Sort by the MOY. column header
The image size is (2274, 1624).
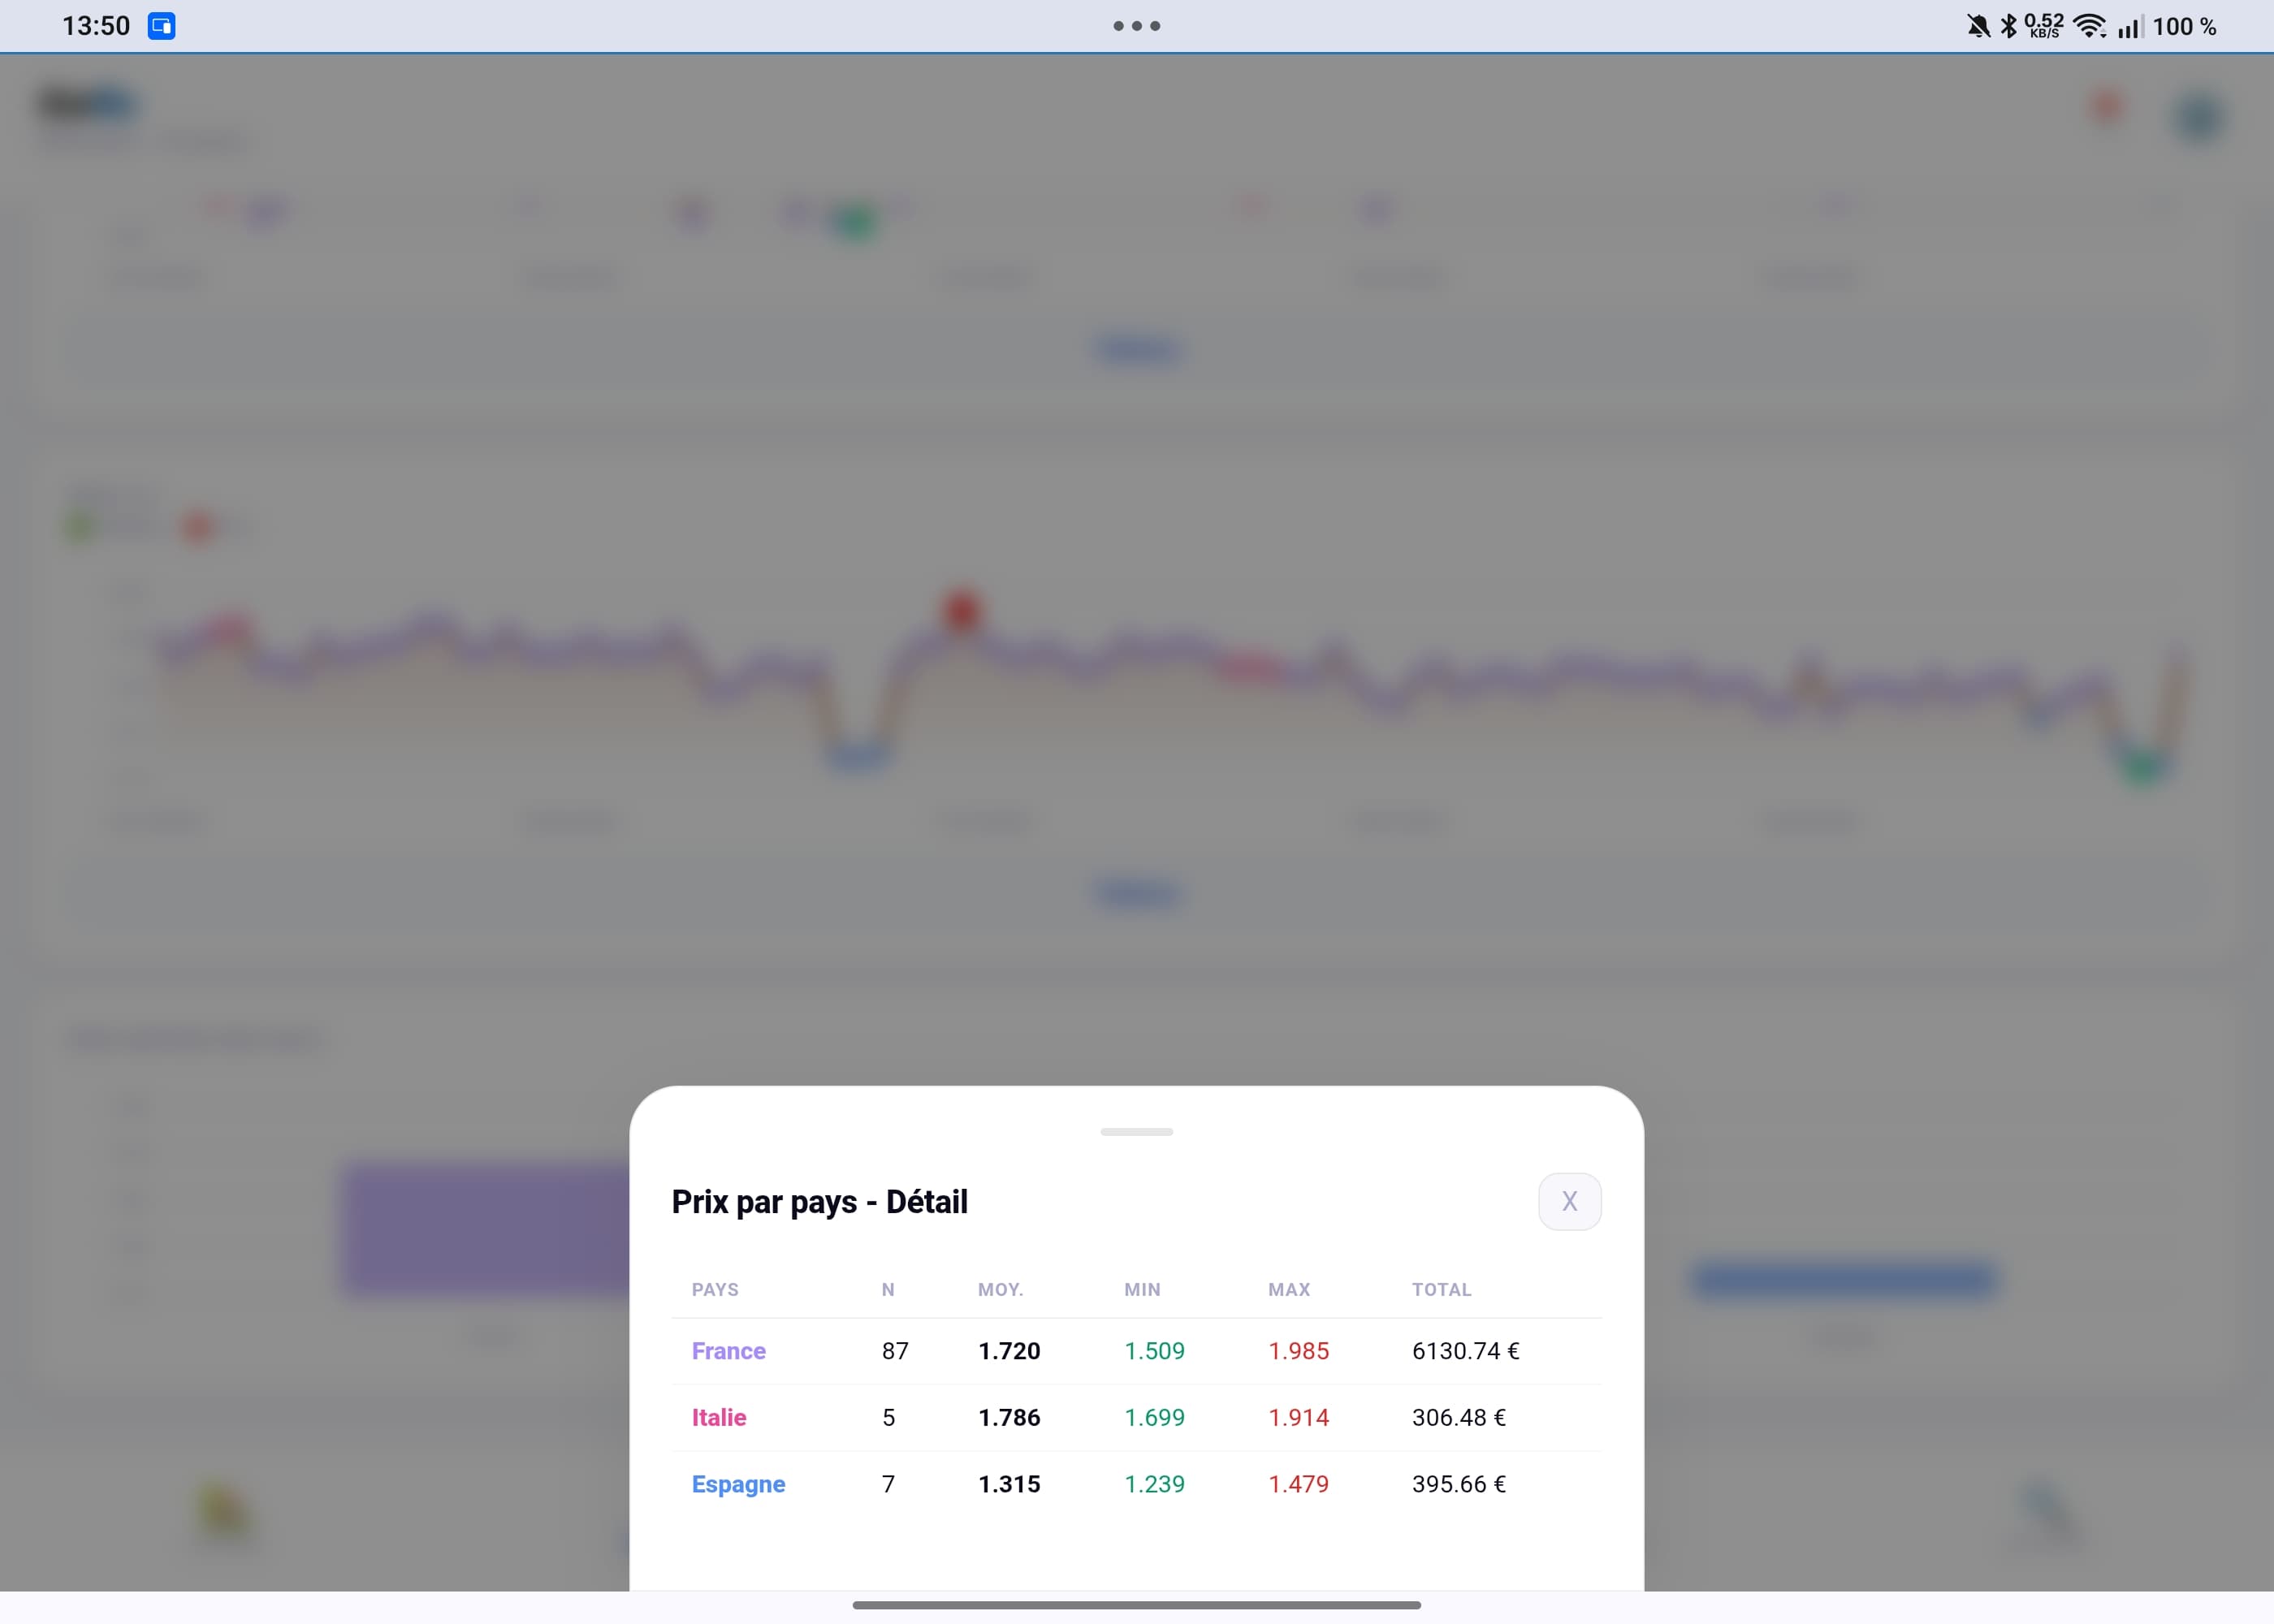1000,1289
